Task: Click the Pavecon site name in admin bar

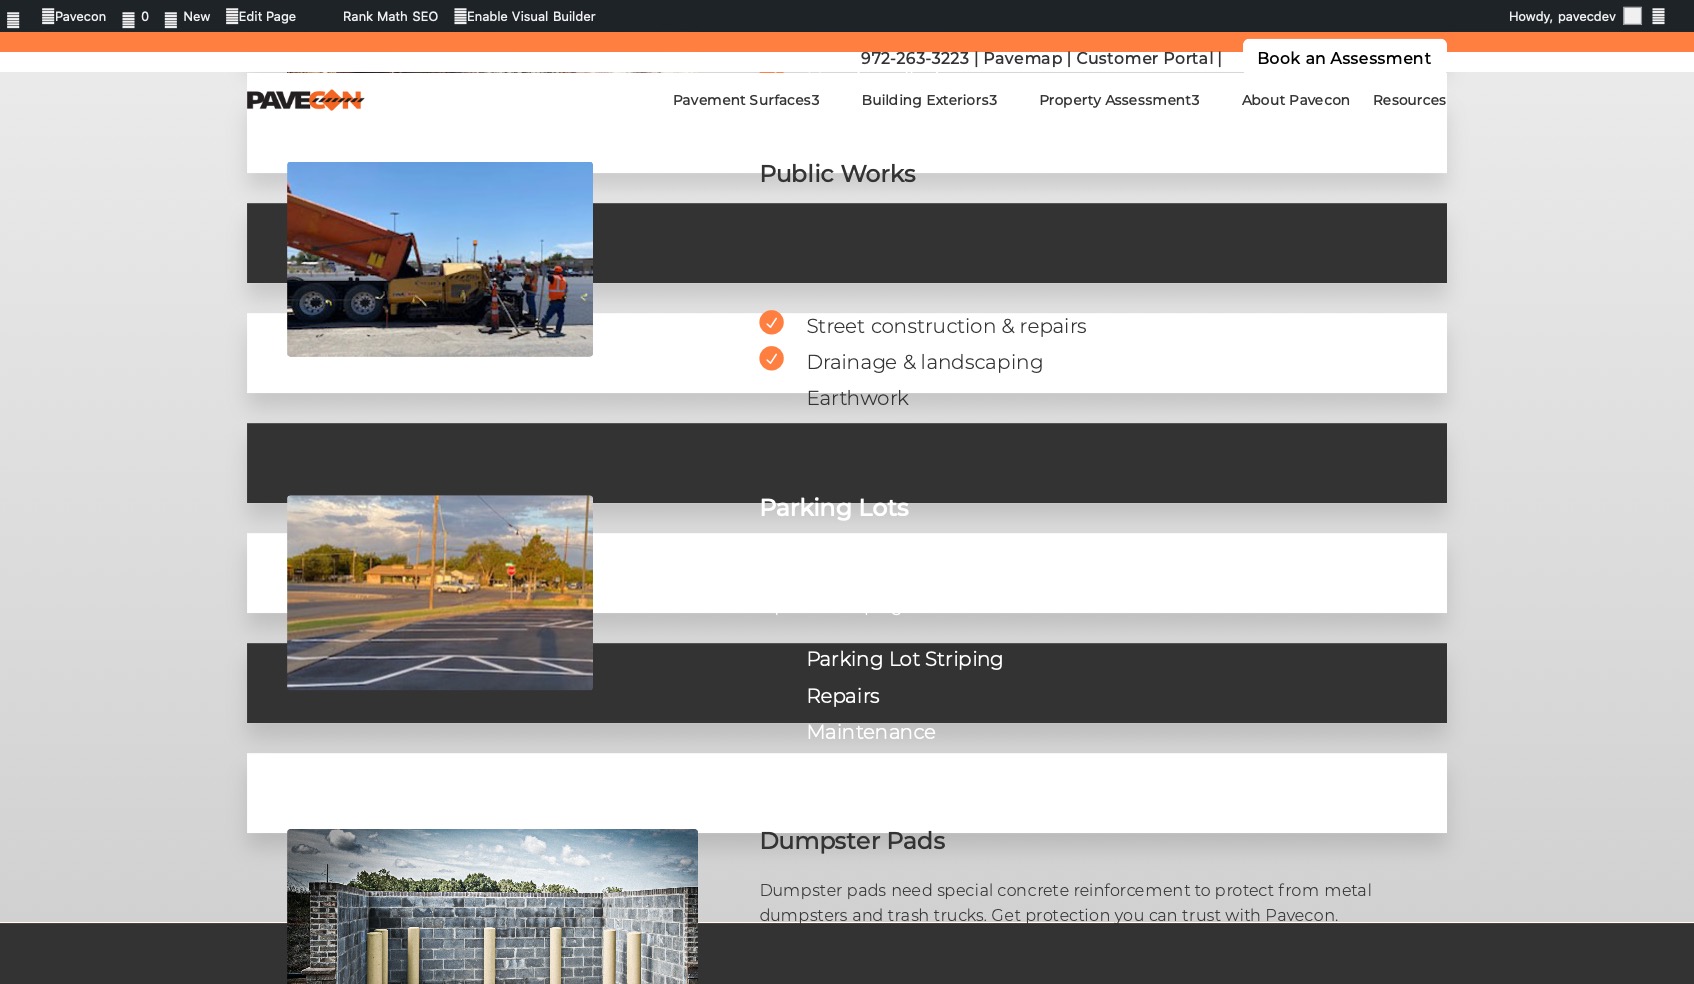Action: (74, 17)
